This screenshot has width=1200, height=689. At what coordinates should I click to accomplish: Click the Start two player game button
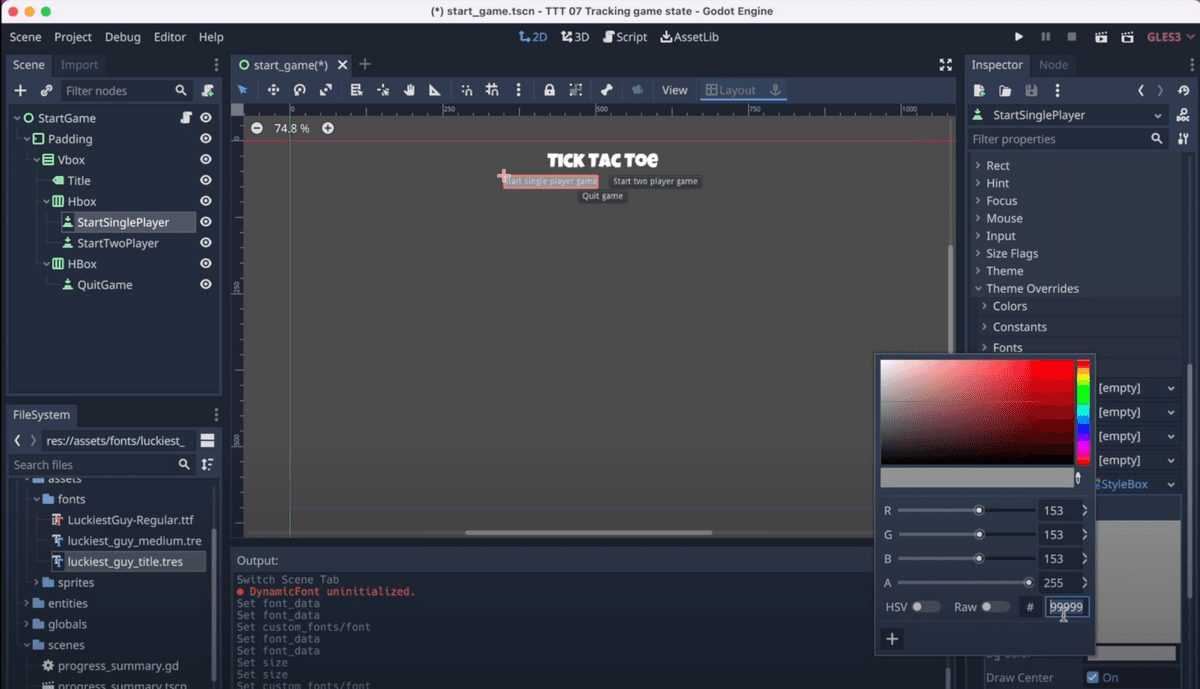click(x=655, y=181)
